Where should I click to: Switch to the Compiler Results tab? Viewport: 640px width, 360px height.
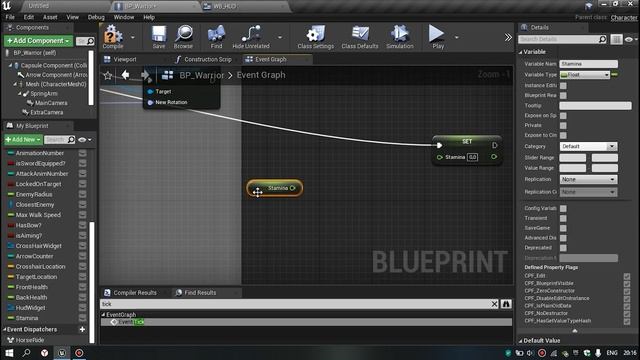point(135,293)
